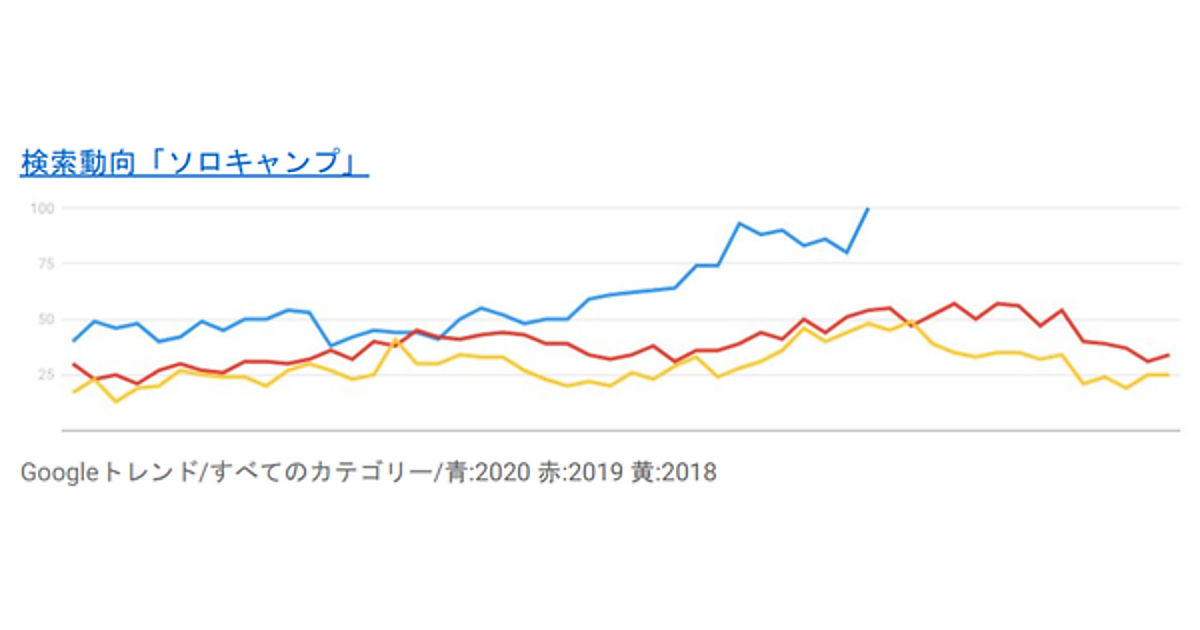The height and width of the screenshot is (630, 1200).
Task: Click the yellow line's leftmost starting point
Action: [73, 392]
